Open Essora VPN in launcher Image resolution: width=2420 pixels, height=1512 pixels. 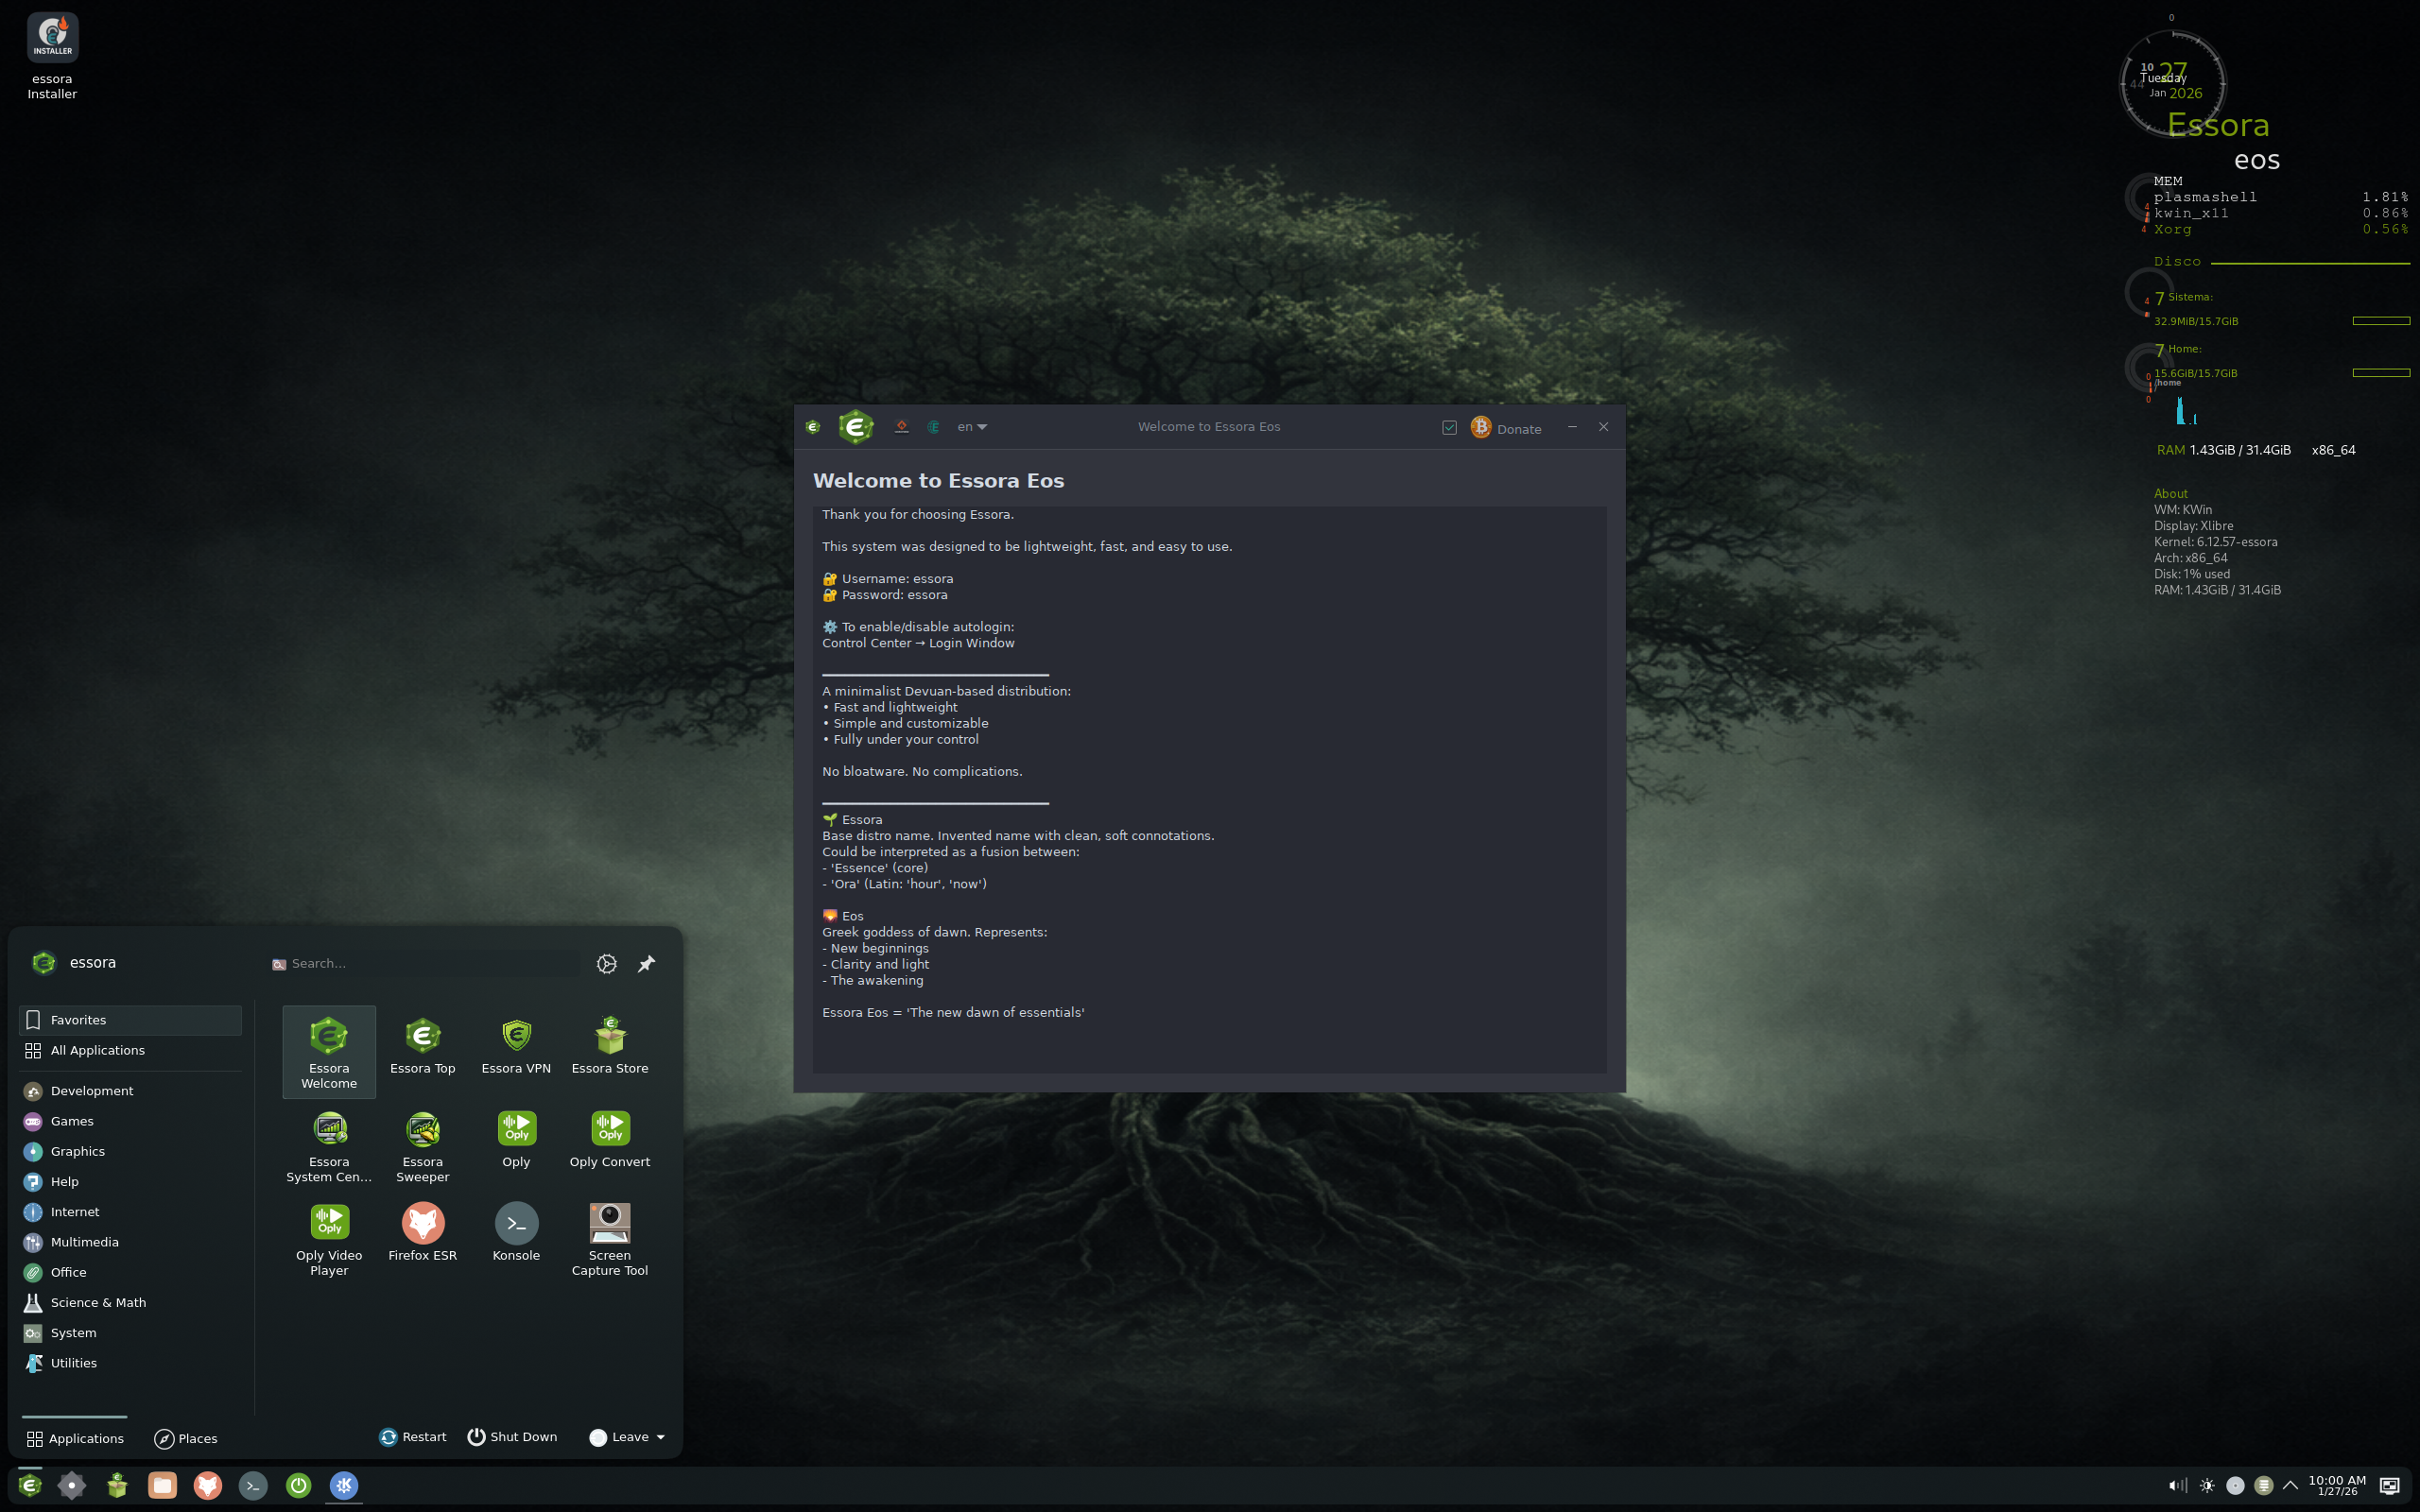pos(516,1045)
